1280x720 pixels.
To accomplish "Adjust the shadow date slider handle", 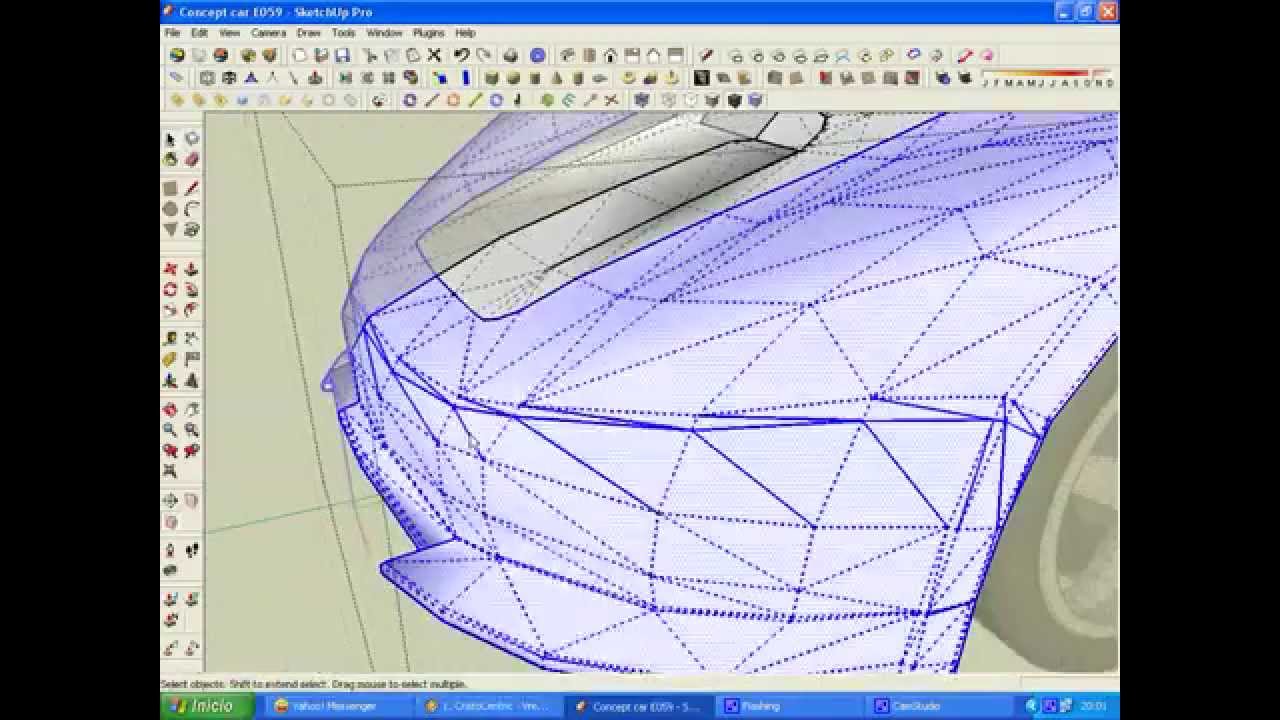I will tap(1092, 72).
